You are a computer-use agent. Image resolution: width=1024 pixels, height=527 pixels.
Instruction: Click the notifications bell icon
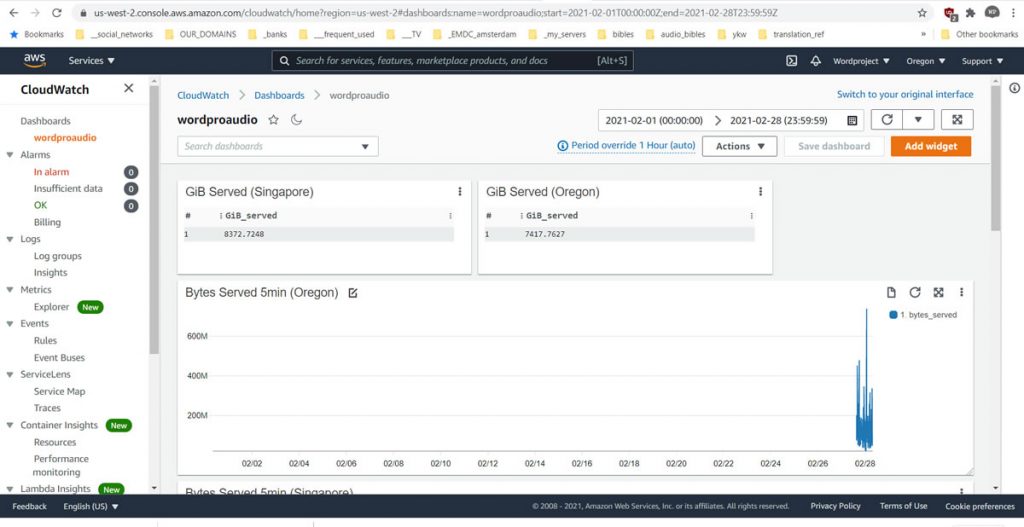(x=816, y=61)
